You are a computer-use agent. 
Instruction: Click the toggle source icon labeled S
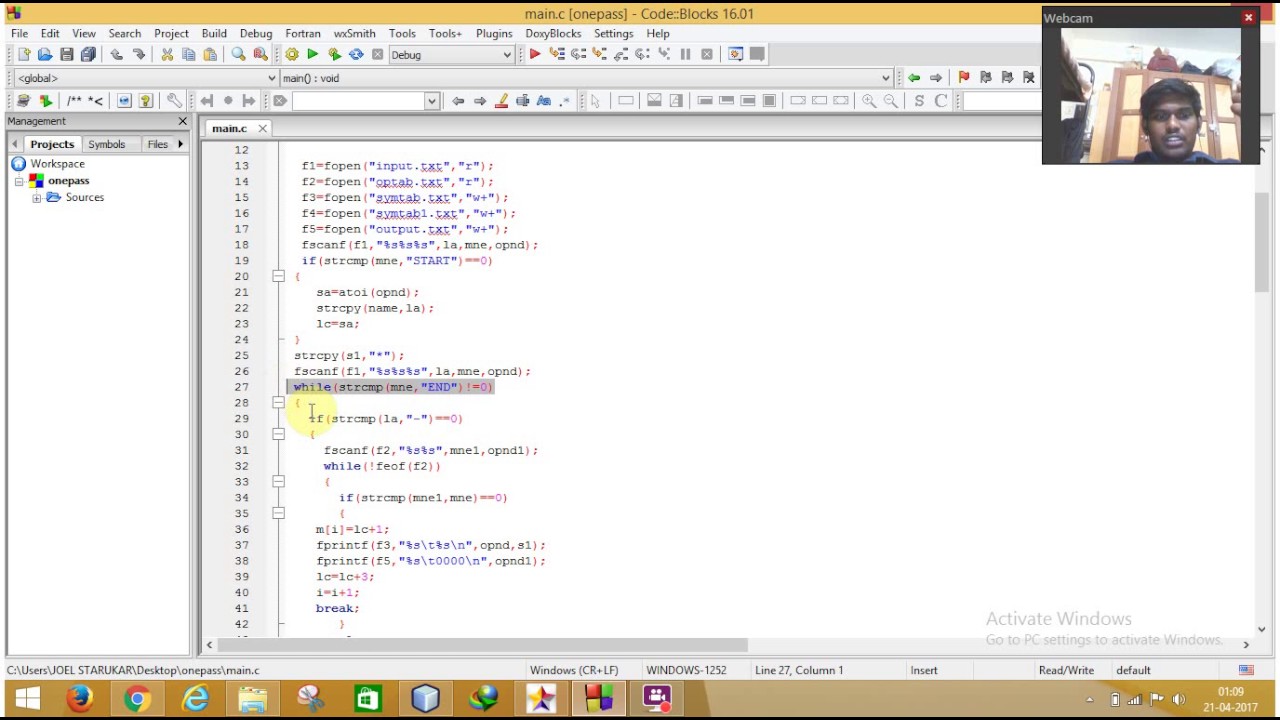pos(919,101)
